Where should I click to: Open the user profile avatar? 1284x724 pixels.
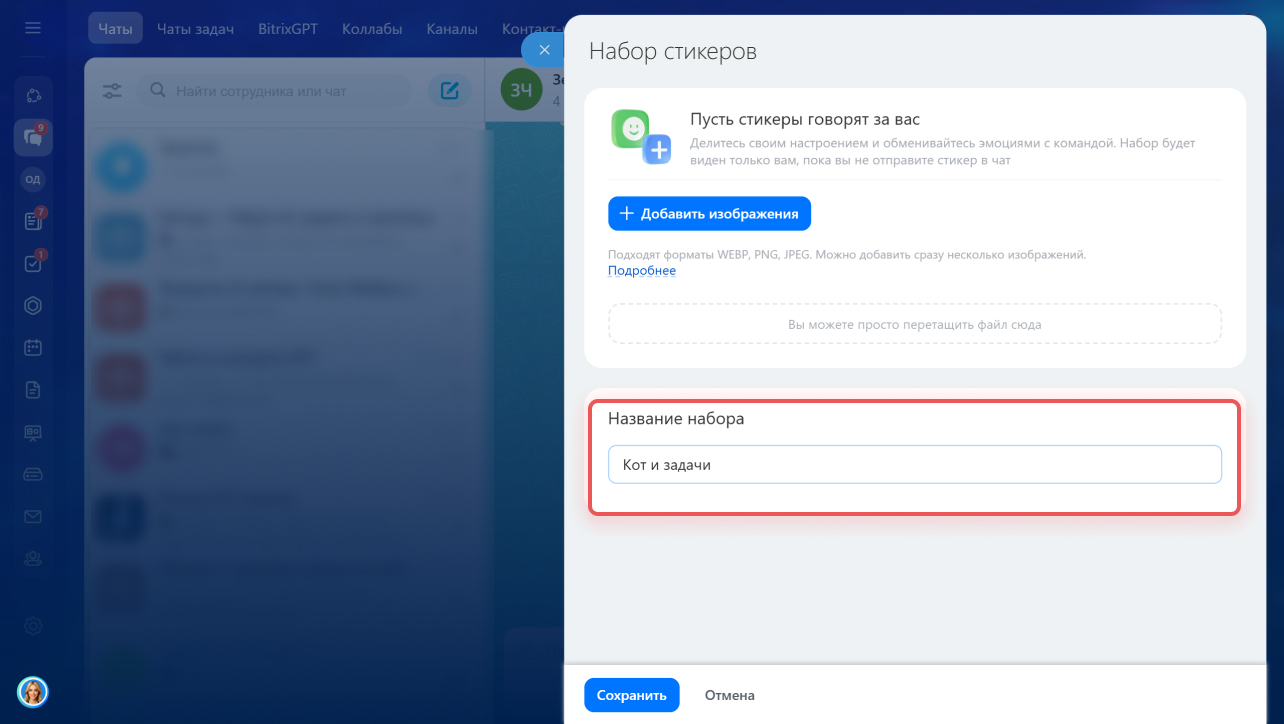(x=33, y=691)
